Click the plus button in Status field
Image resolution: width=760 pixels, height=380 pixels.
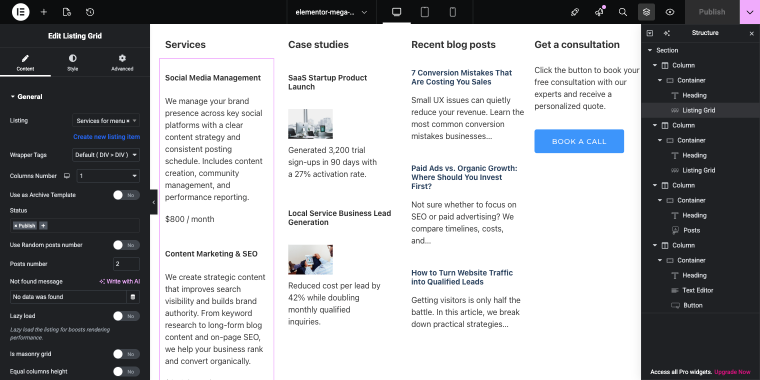point(43,225)
